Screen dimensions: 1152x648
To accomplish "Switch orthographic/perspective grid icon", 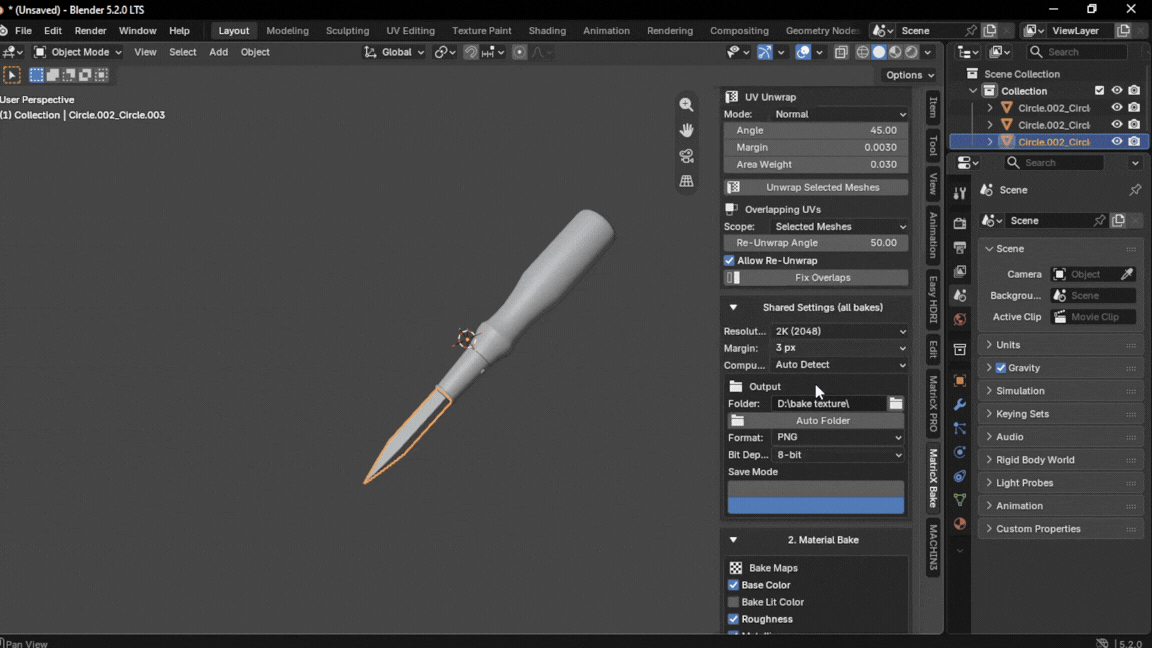I will pos(686,181).
